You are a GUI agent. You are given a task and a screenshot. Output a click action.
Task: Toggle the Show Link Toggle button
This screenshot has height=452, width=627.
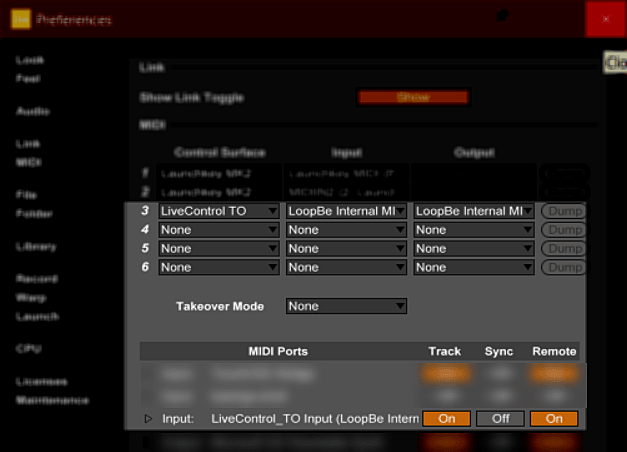[413, 98]
